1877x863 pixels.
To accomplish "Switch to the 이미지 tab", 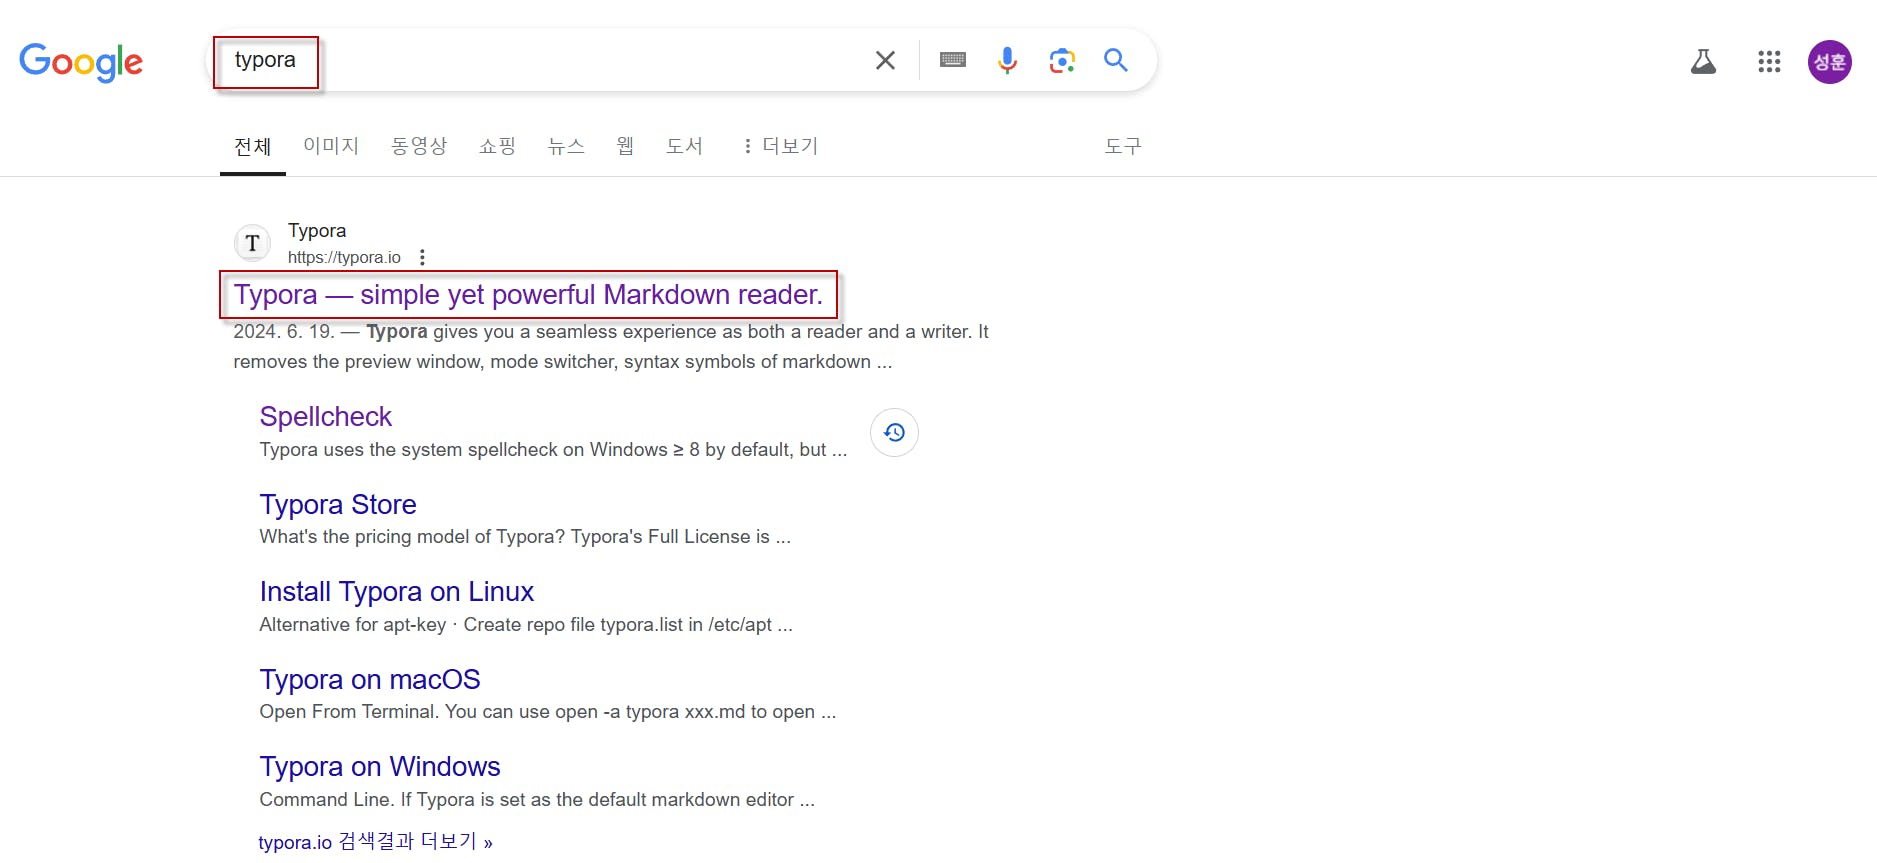I will pyautogui.click(x=331, y=146).
